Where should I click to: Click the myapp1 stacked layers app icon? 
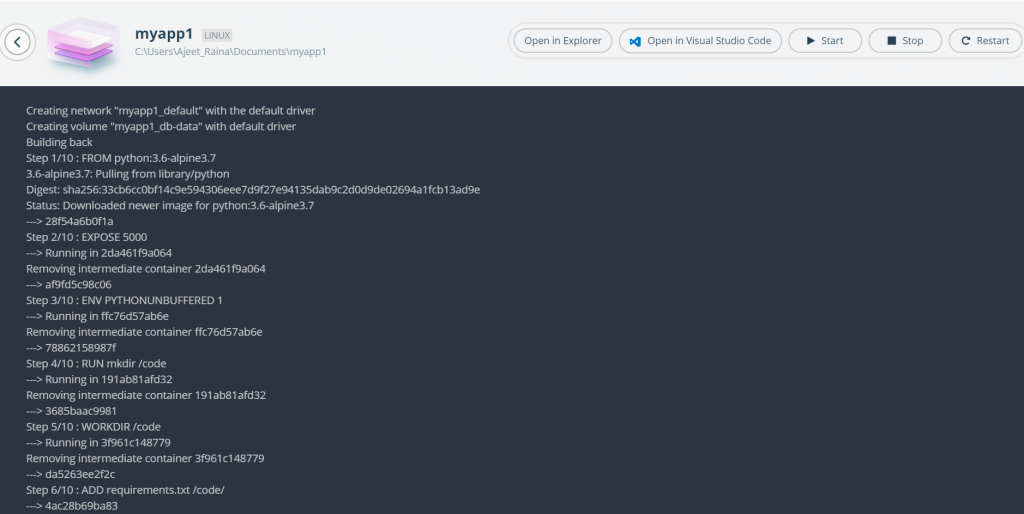[x=84, y=44]
